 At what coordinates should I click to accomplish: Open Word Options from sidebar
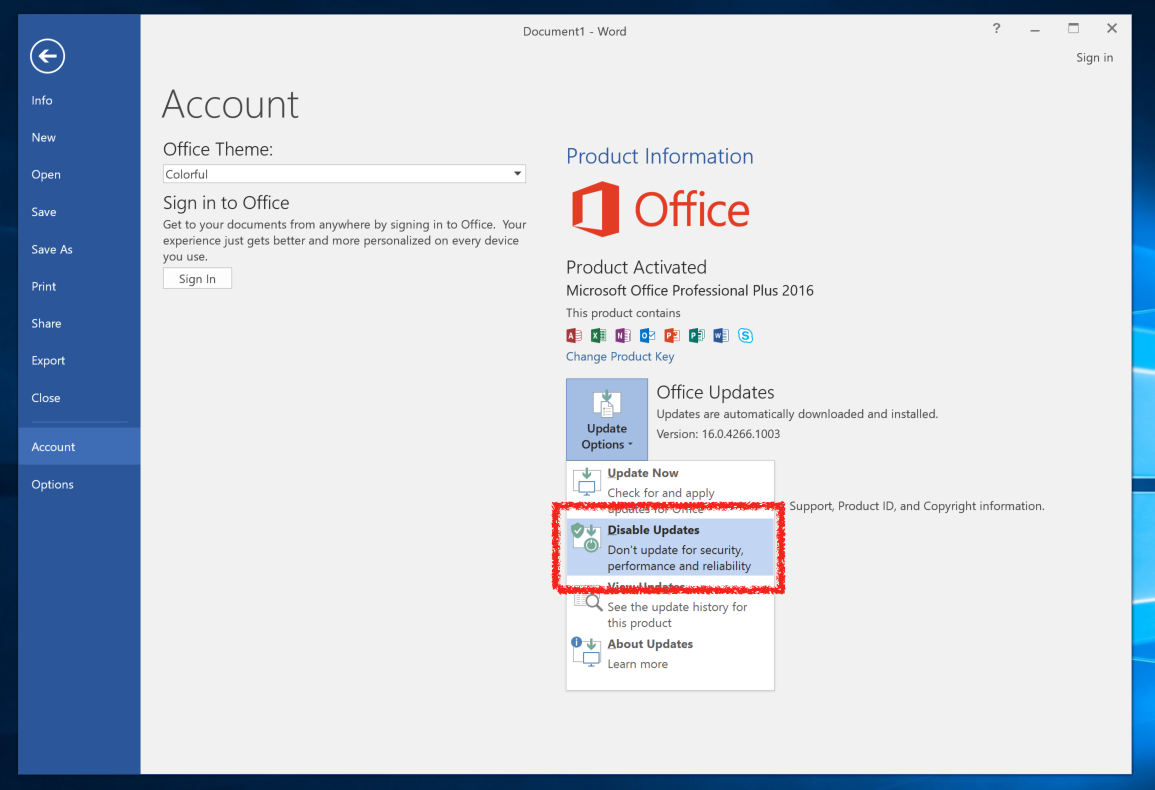[x=52, y=484]
